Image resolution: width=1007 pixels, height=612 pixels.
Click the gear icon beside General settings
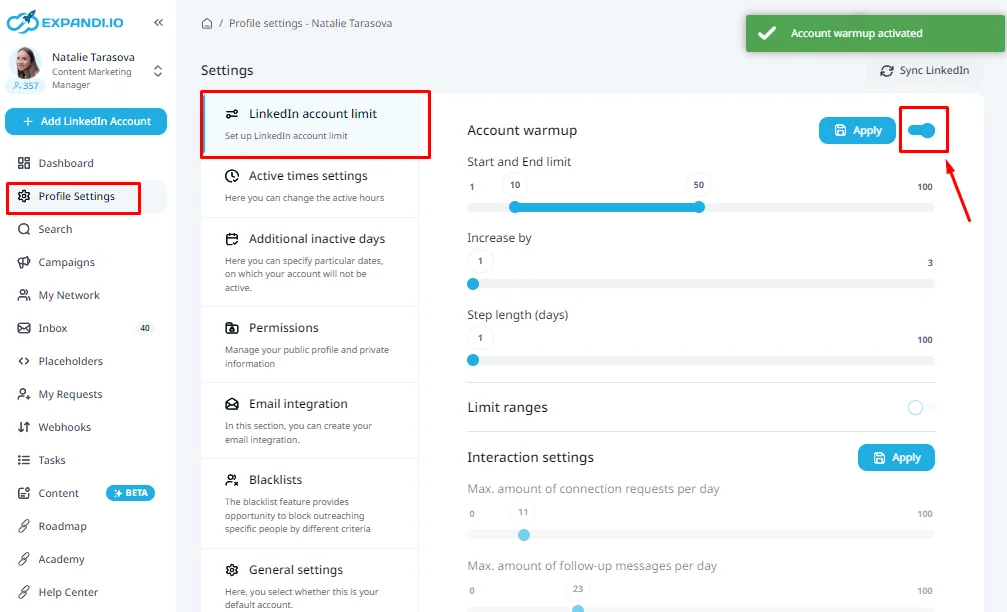point(232,570)
